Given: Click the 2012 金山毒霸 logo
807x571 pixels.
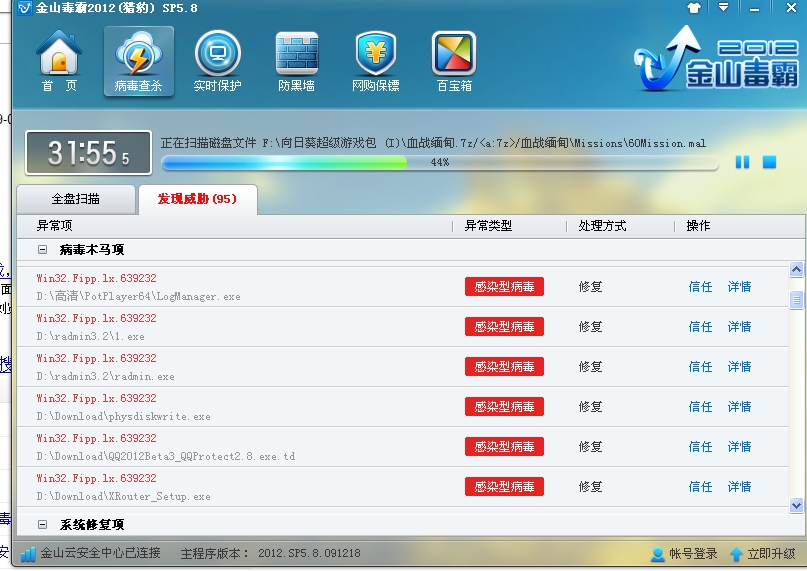Looking at the screenshot, I should pos(716,59).
